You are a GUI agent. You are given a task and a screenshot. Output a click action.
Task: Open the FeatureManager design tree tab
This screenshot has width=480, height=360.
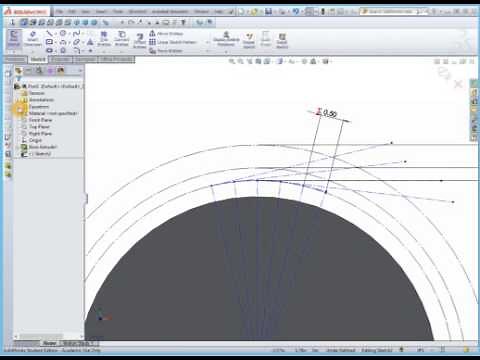pos(18,70)
